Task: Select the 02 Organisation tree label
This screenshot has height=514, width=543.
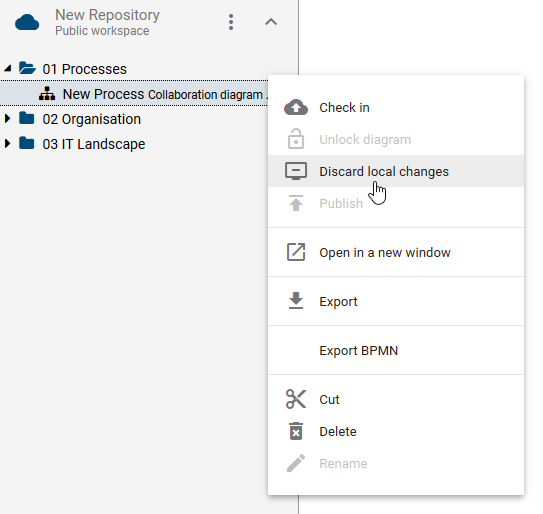Action: pyautogui.click(x=92, y=119)
